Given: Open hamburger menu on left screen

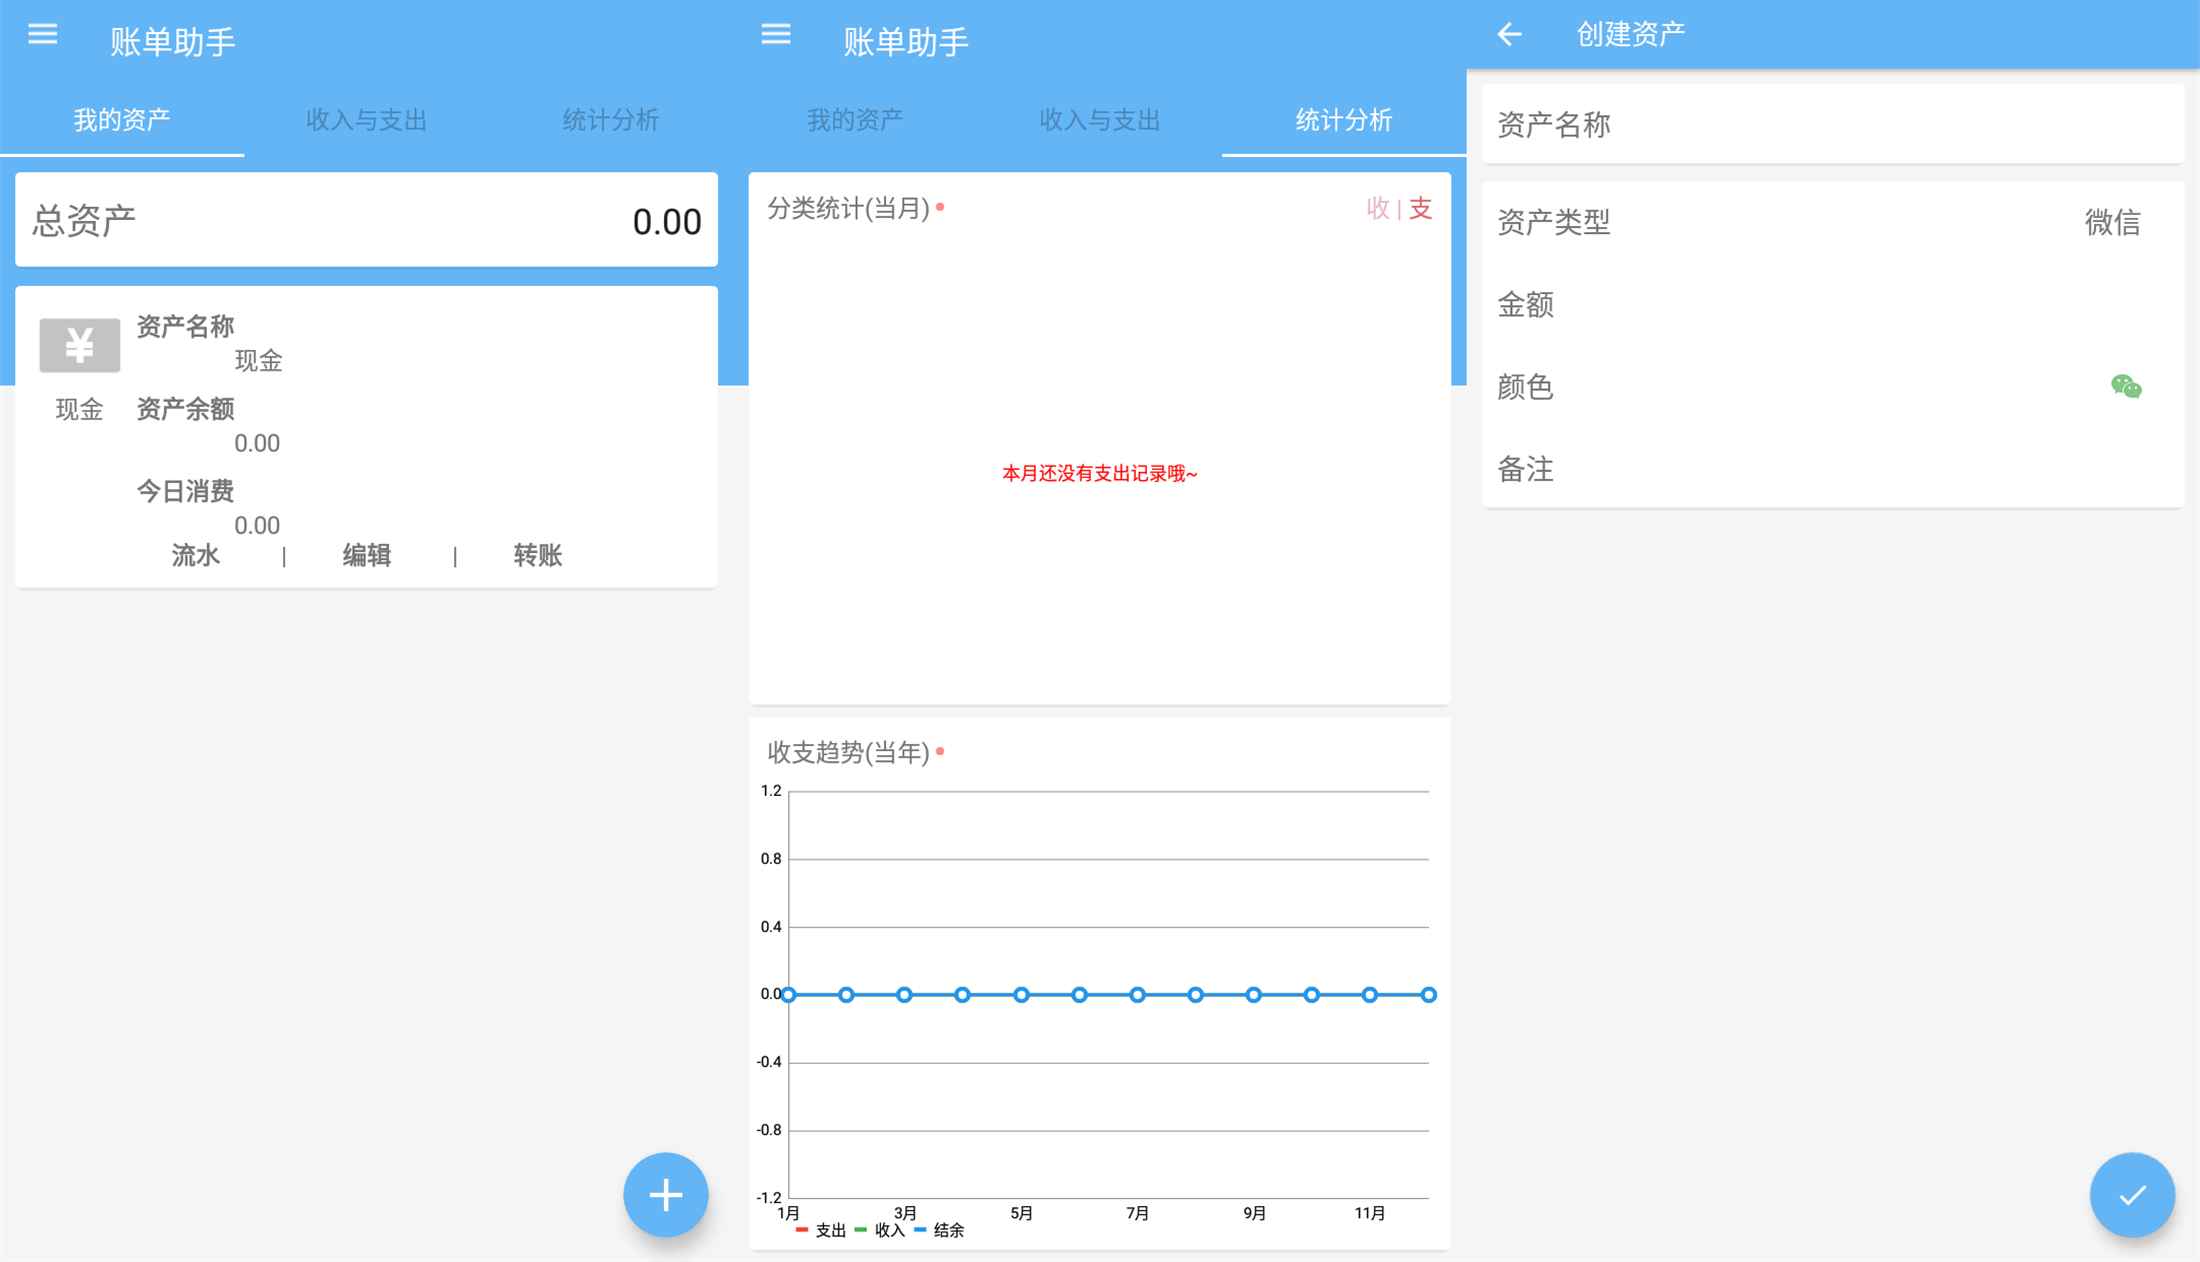Looking at the screenshot, I should click(x=42, y=35).
